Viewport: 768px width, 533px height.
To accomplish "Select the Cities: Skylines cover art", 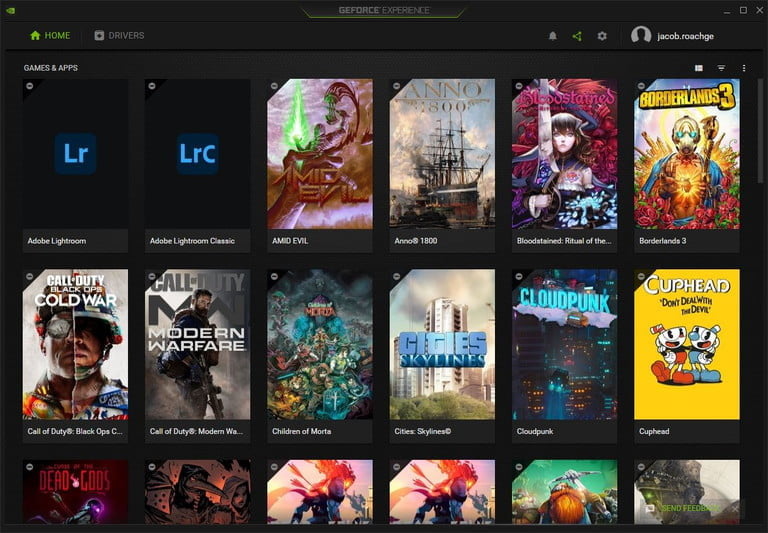I will pyautogui.click(x=442, y=343).
